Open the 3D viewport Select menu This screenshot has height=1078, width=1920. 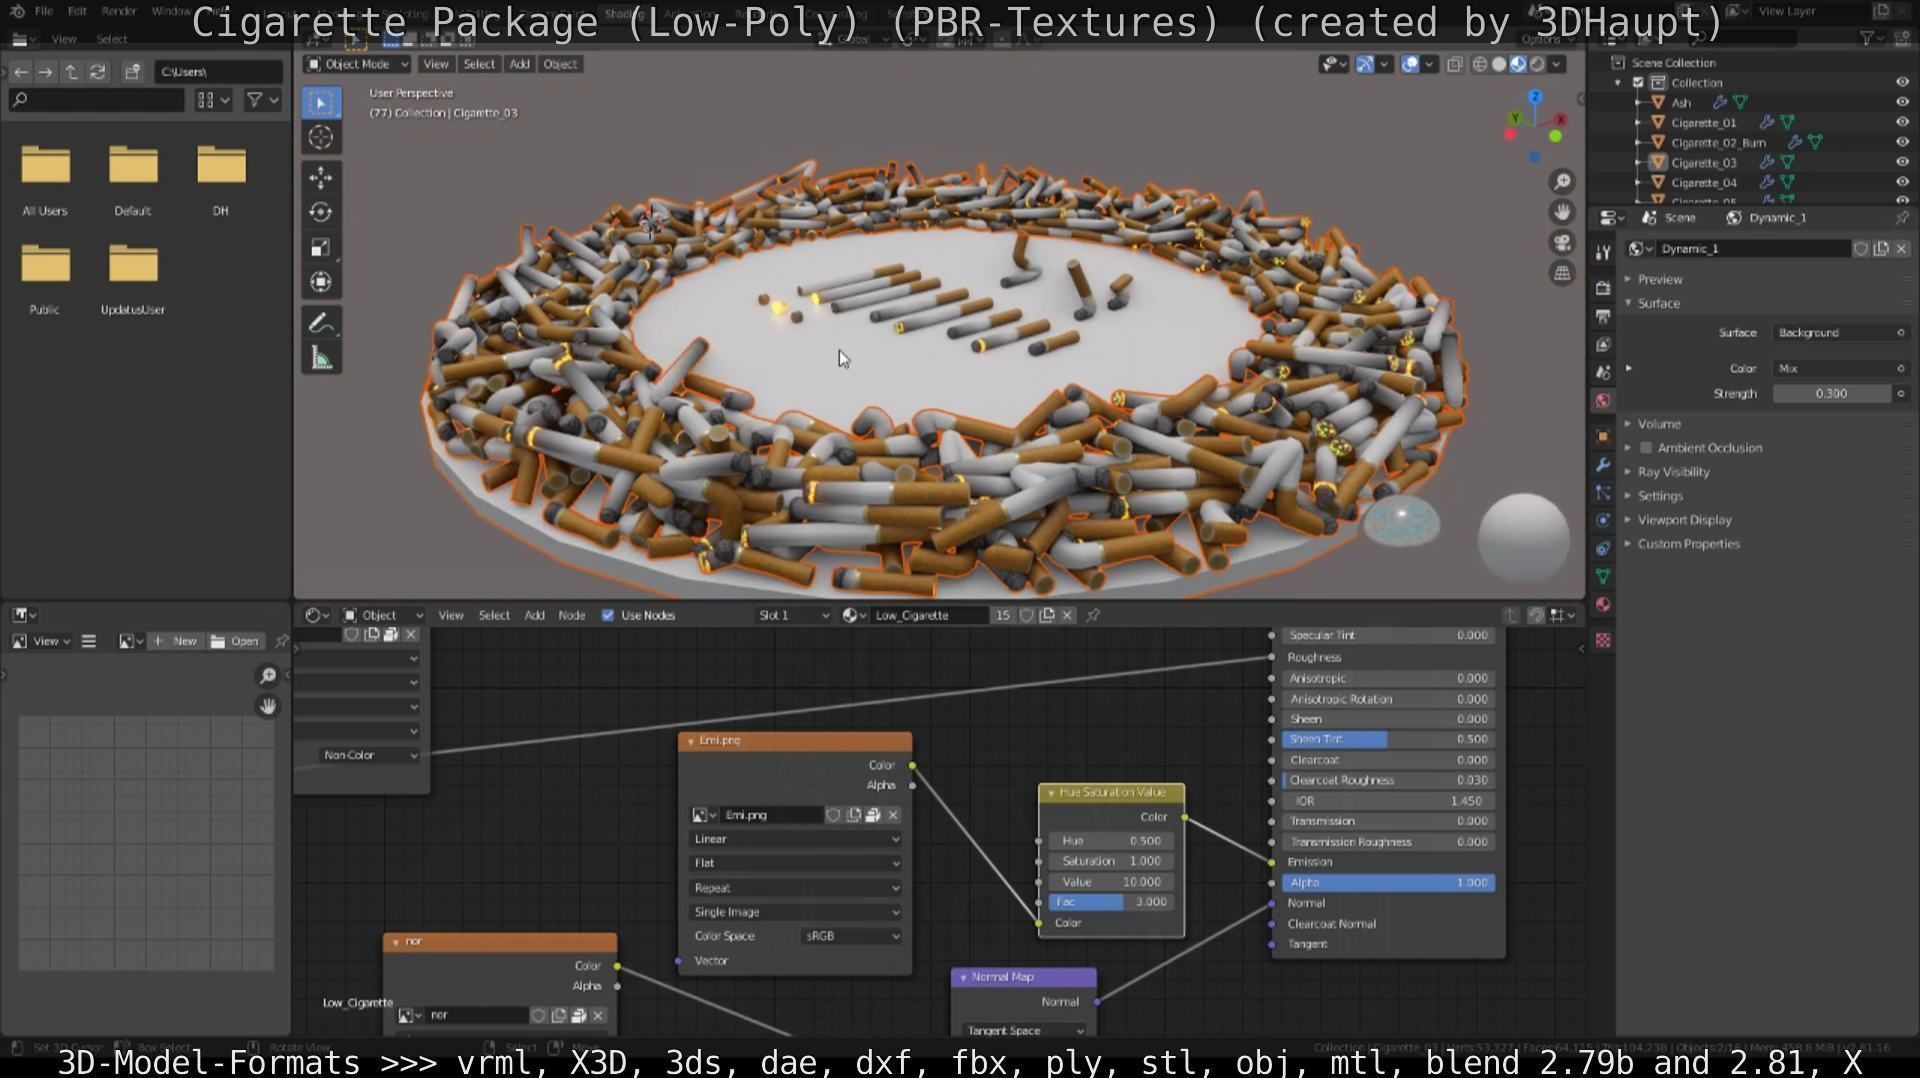click(479, 64)
